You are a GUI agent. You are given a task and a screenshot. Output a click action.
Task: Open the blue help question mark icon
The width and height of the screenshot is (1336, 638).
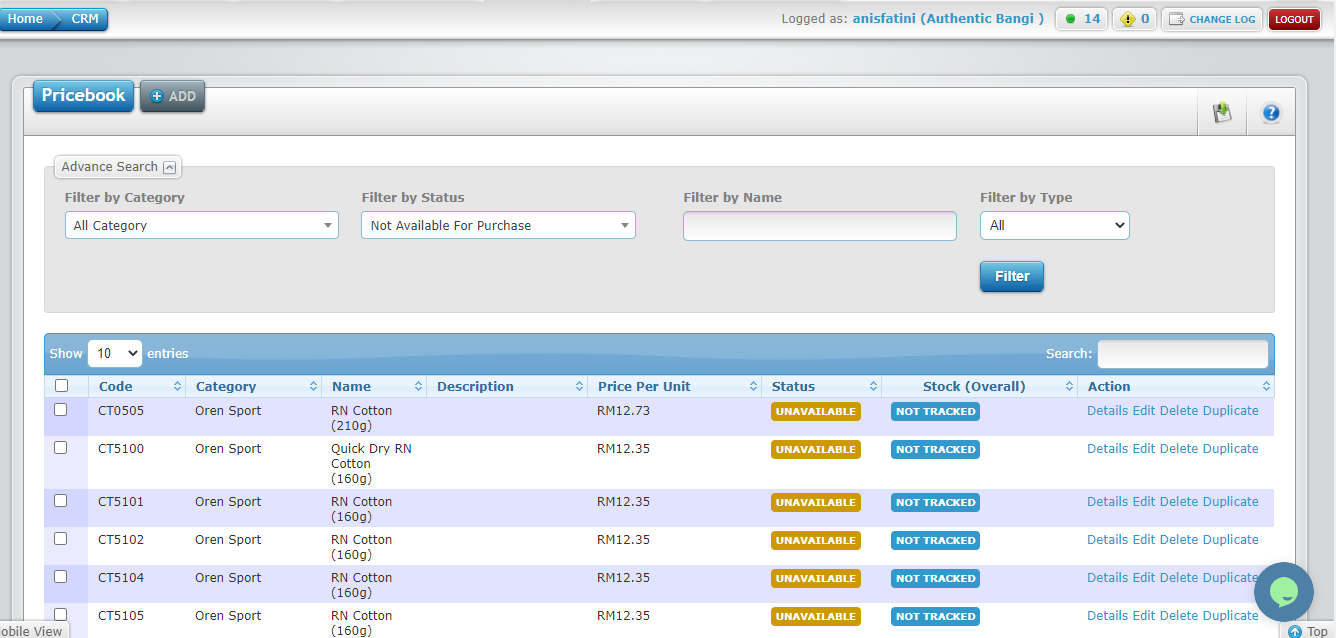(x=1271, y=113)
